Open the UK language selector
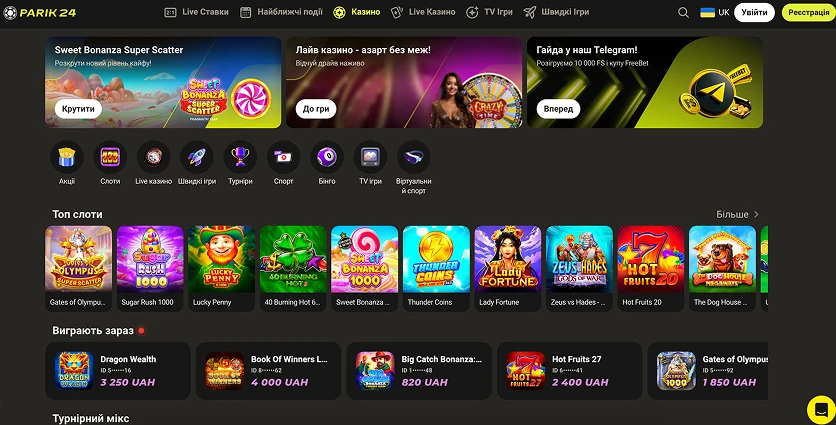The width and height of the screenshot is (836, 425). coord(714,12)
